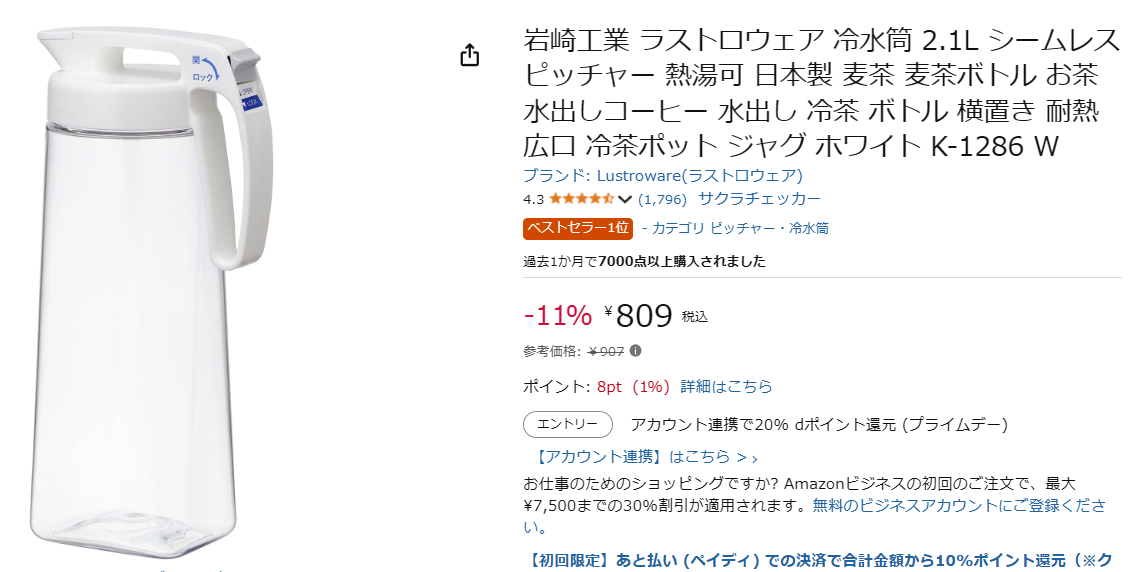Click the strikethrough reference price ¥907

(x=606, y=351)
